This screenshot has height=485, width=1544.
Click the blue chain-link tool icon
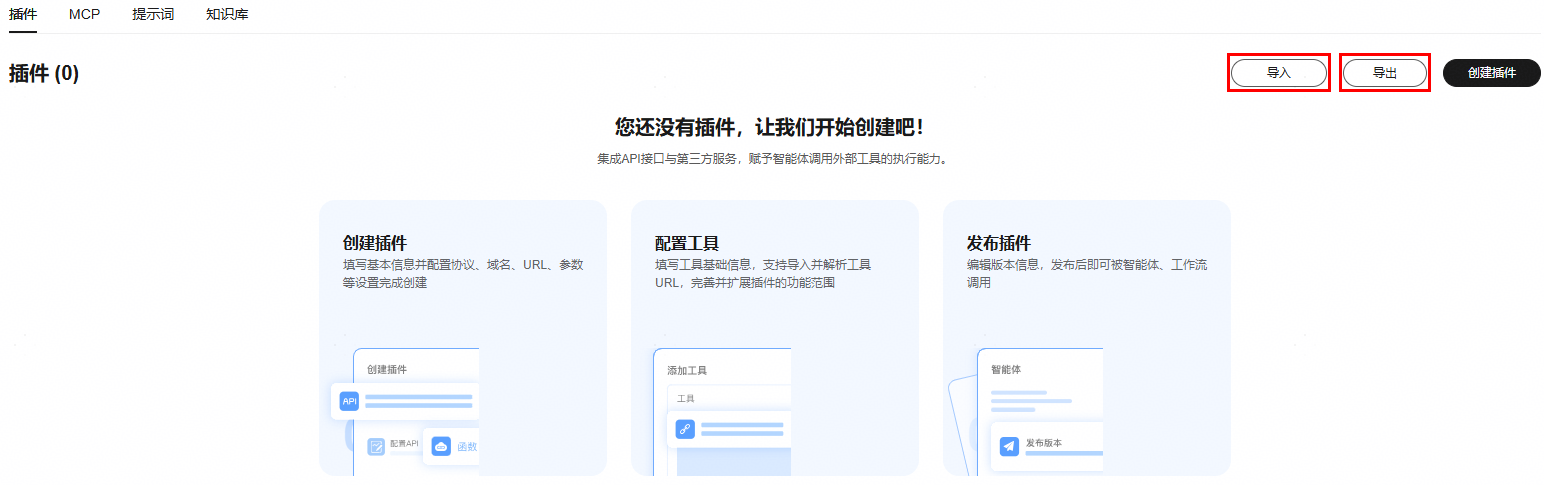click(685, 429)
